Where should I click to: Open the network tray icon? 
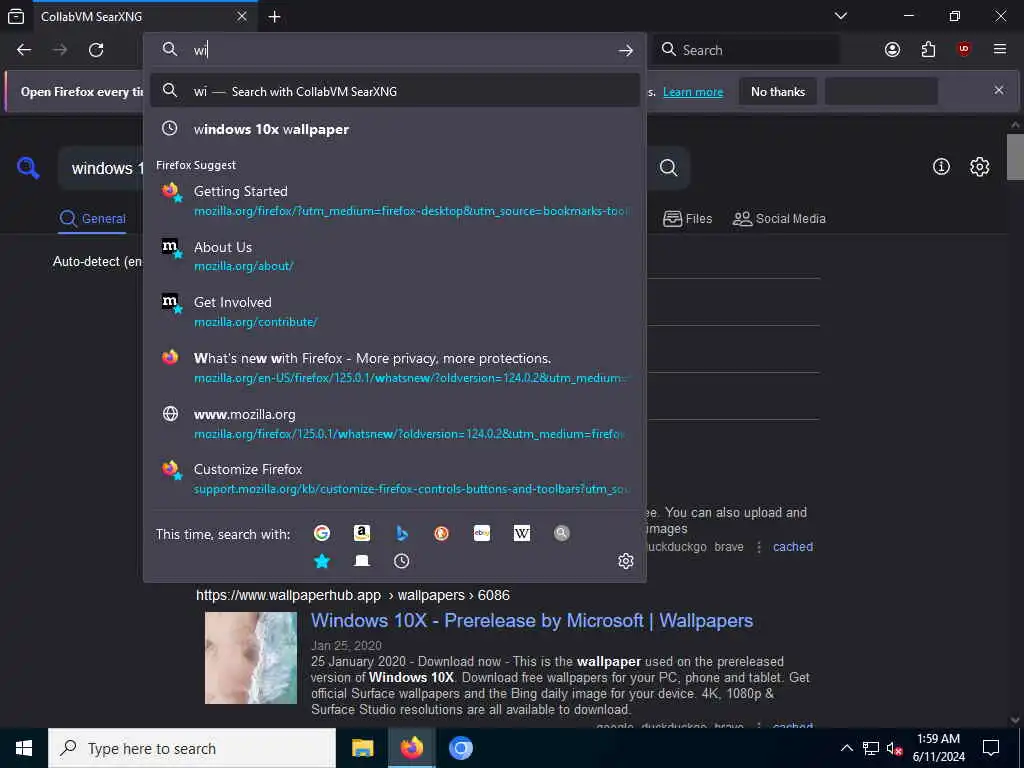coord(871,748)
